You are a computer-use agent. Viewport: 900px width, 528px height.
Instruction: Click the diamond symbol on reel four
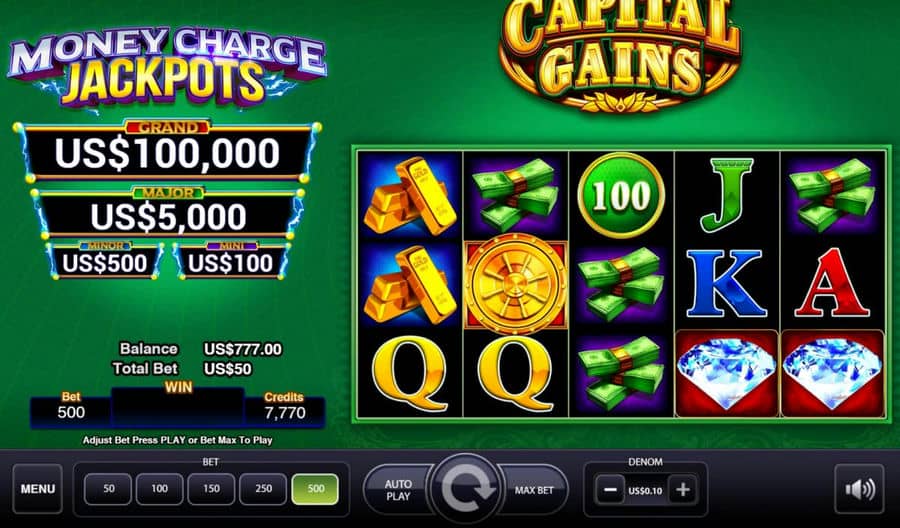[x=726, y=373]
